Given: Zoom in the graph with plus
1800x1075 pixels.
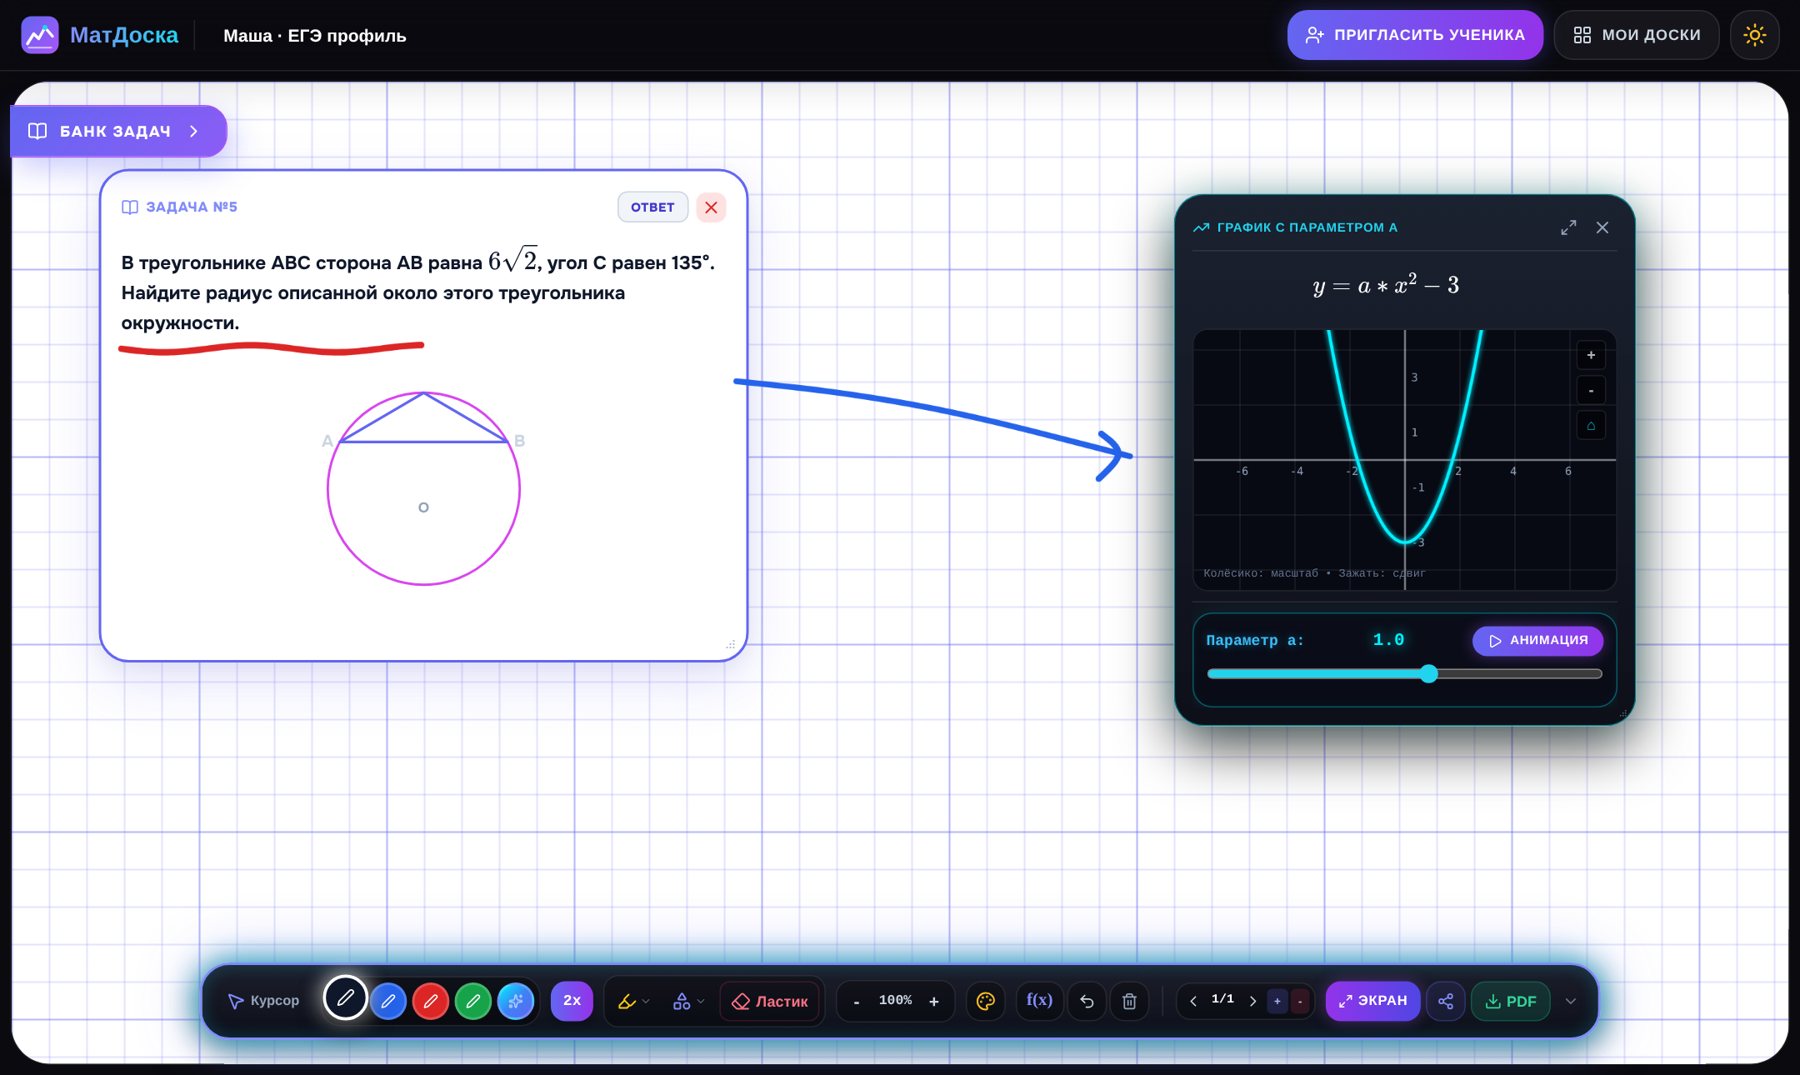Looking at the screenshot, I should click(1591, 355).
